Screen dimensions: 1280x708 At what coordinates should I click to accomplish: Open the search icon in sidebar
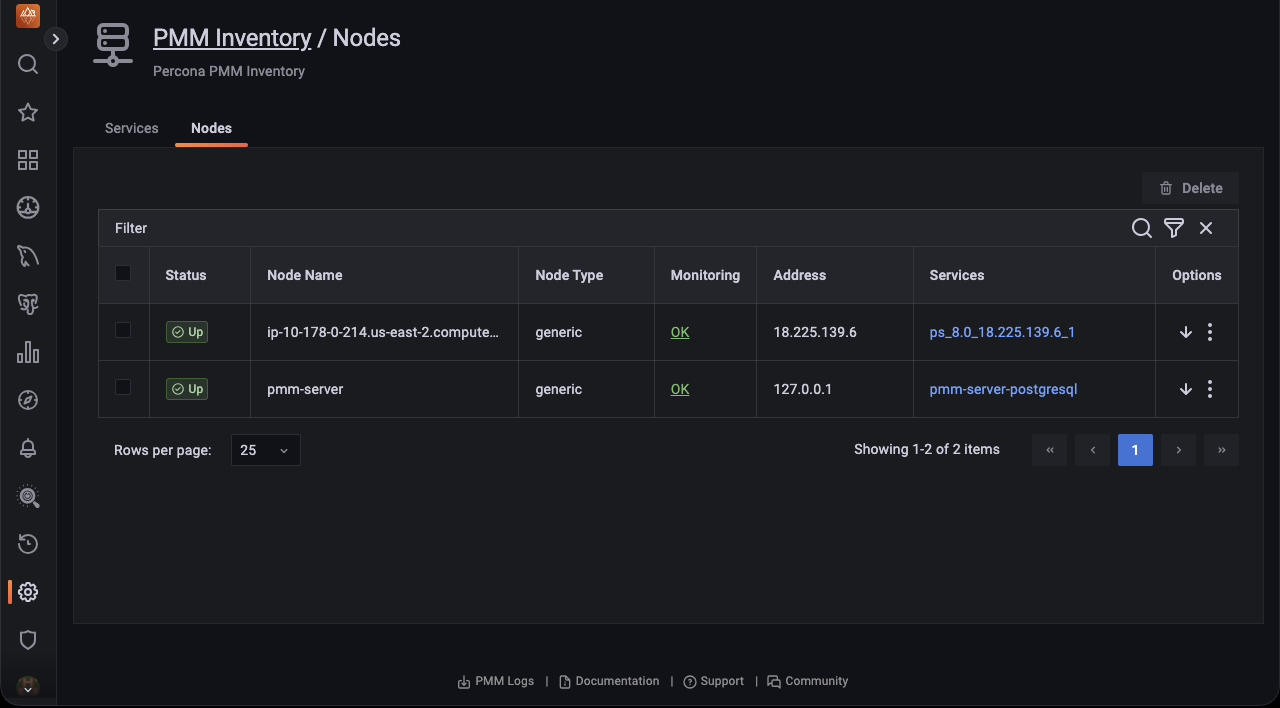pos(28,65)
